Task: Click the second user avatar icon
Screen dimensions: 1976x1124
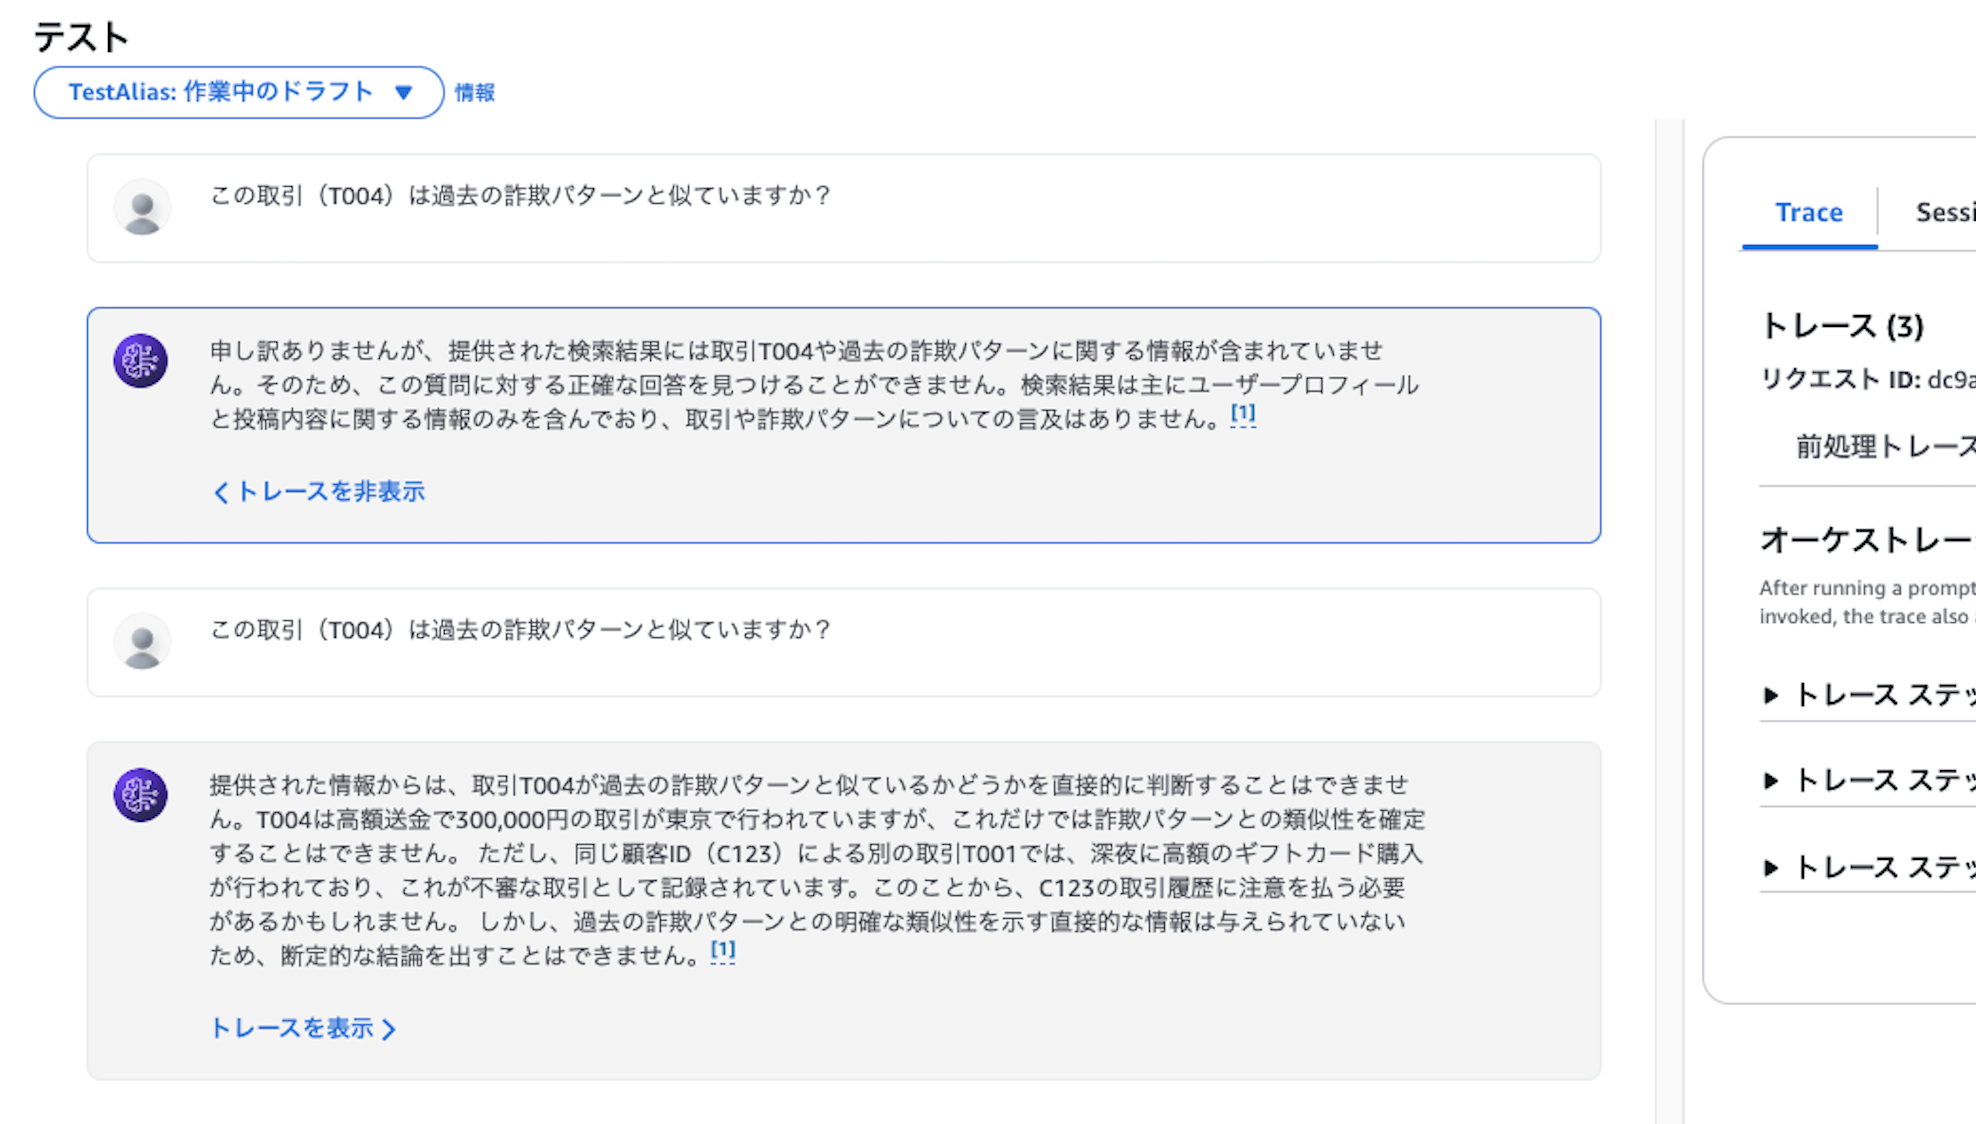Action: click(142, 641)
